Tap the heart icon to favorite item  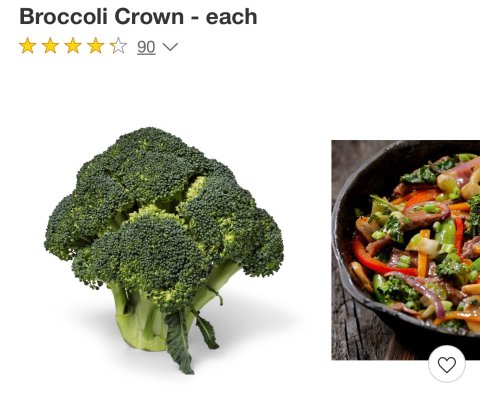click(447, 364)
